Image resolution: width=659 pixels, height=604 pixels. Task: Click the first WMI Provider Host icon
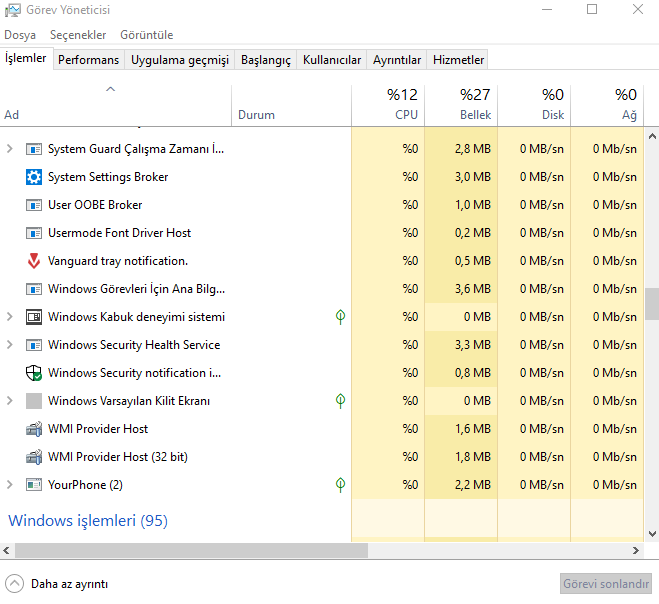coord(33,429)
